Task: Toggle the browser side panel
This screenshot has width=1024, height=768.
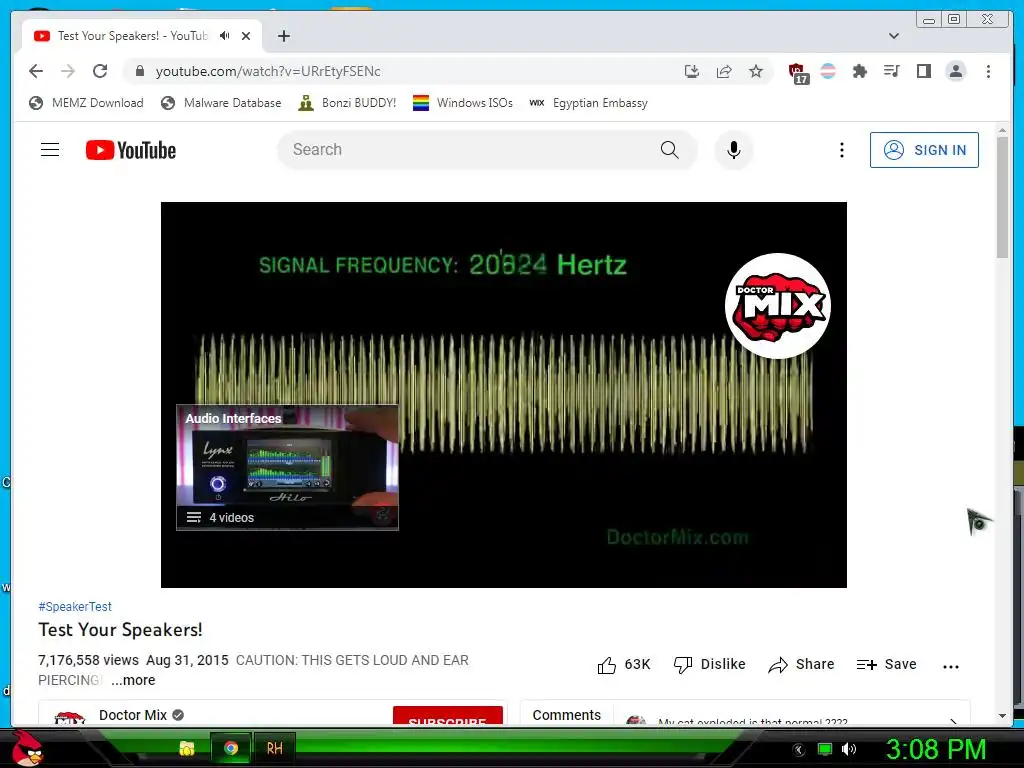Action: (923, 71)
